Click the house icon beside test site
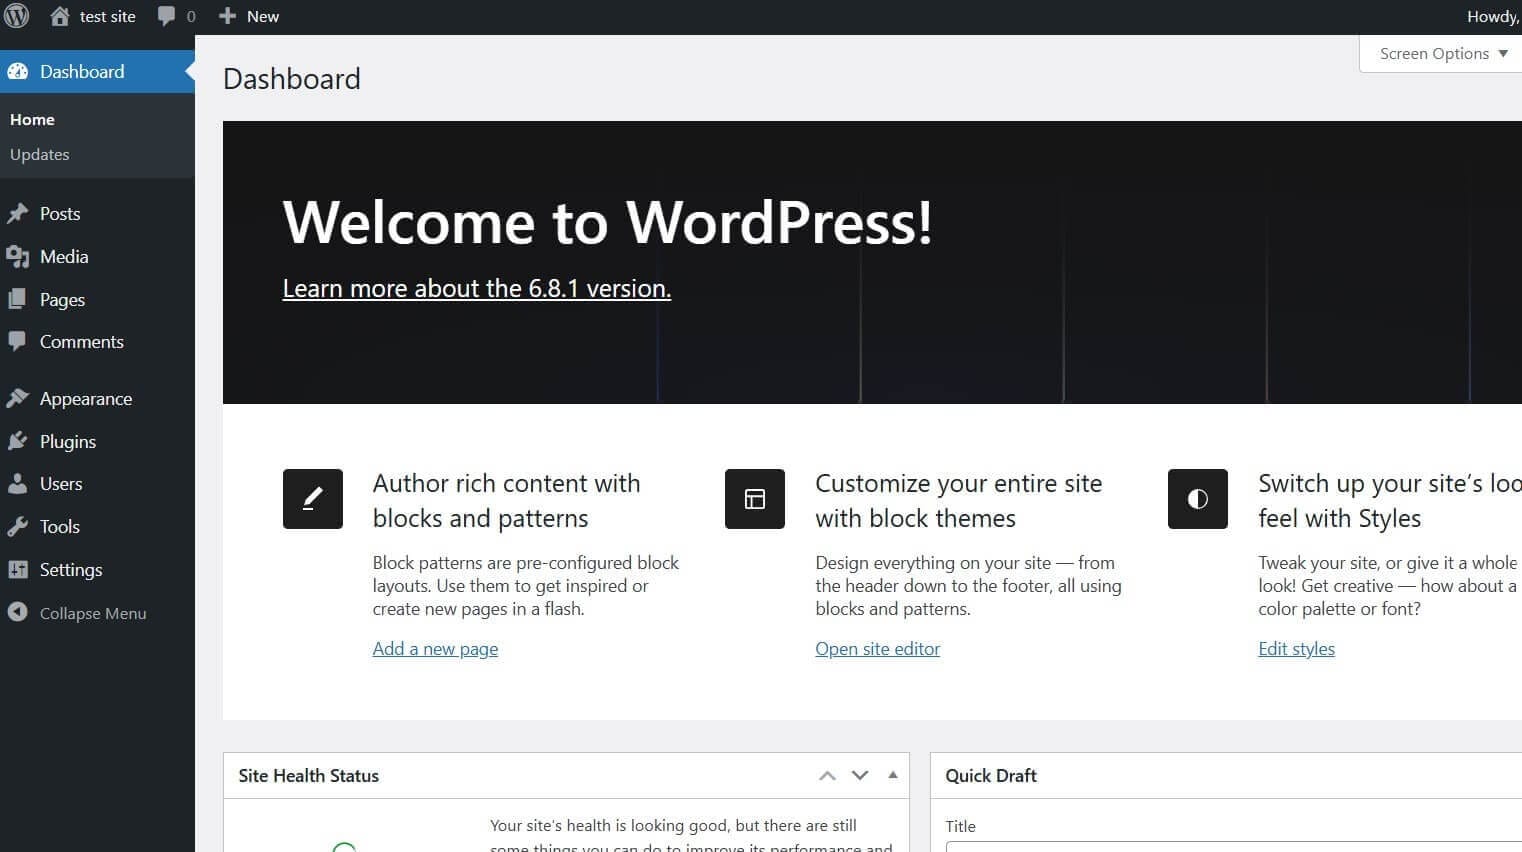 coord(60,16)
